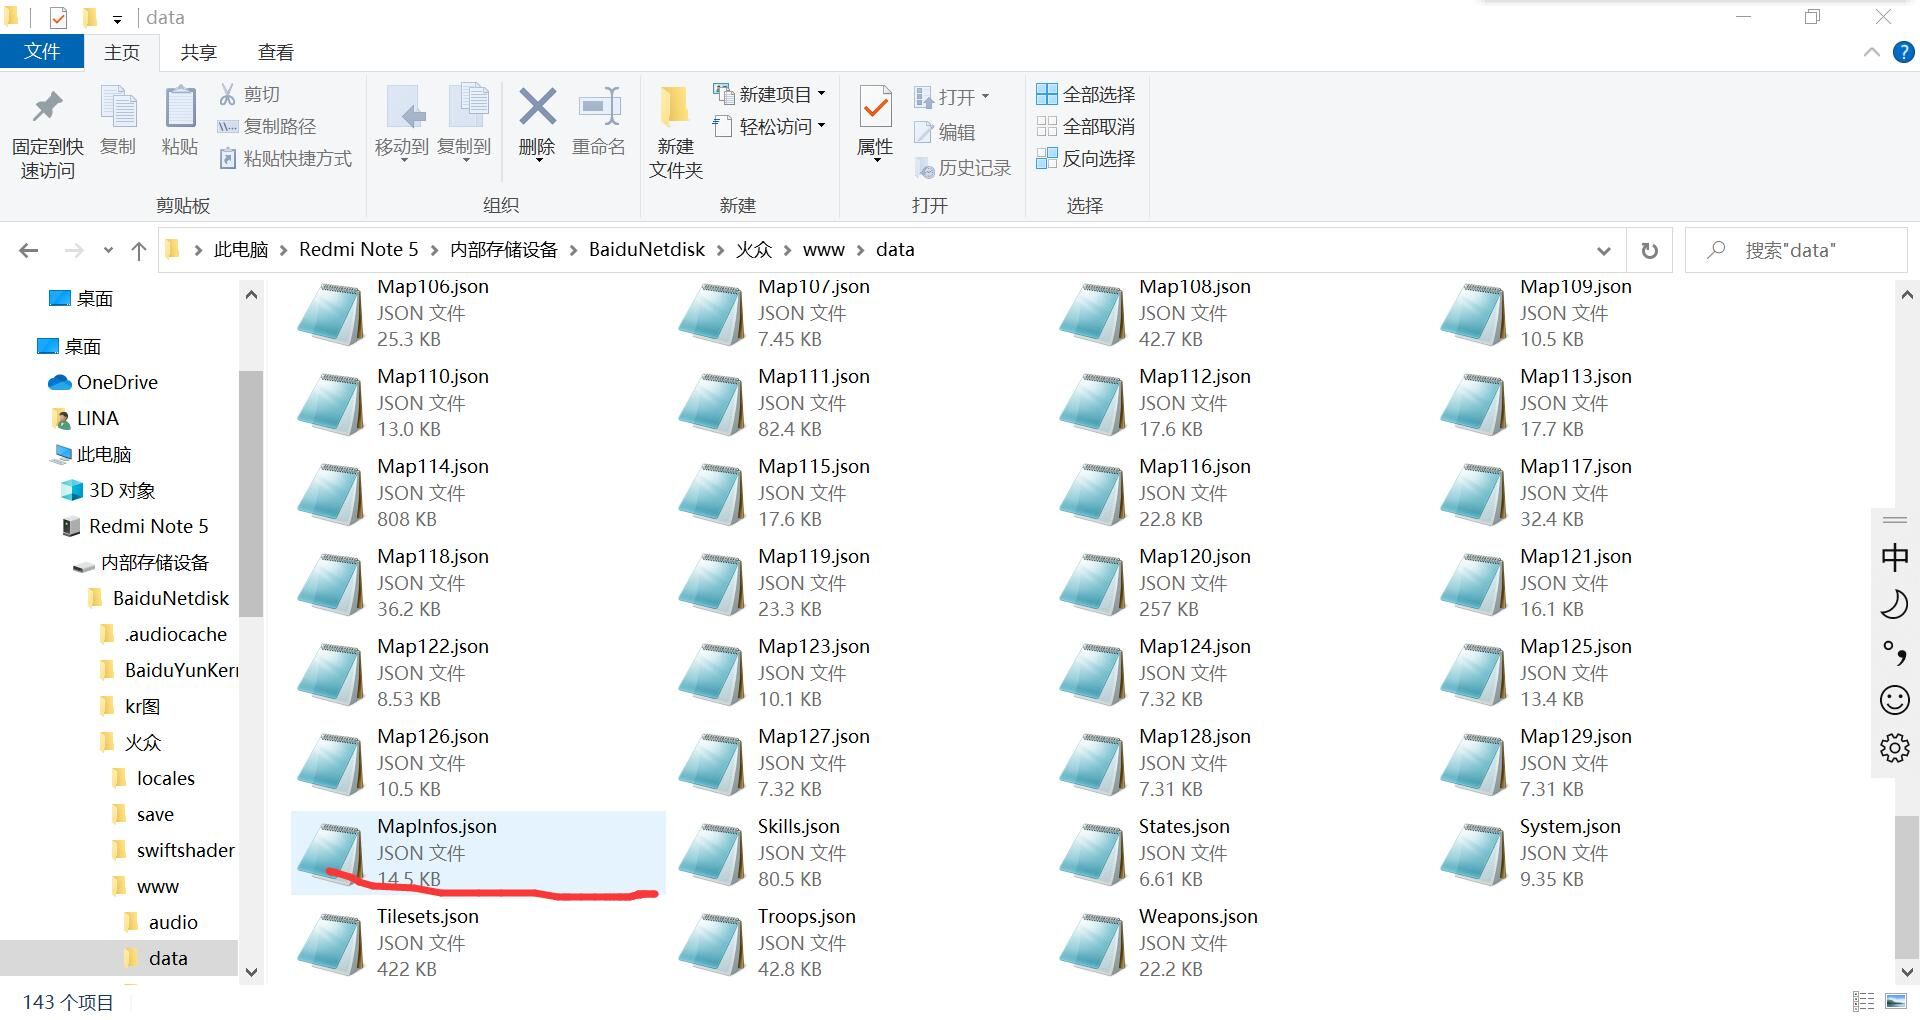Open the address bar history dropdown
The width and height of the screenshot is (1920, 1020).
(x=1604, y=251)
